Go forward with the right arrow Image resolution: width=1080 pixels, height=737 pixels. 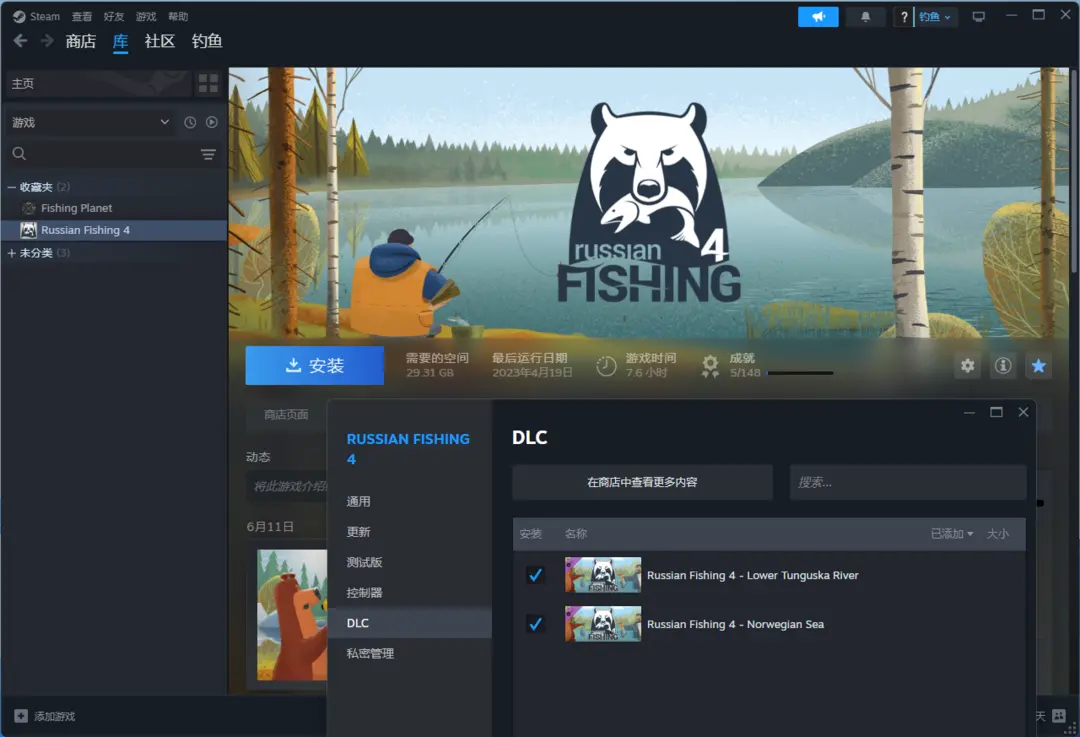(x=47, y=41)
